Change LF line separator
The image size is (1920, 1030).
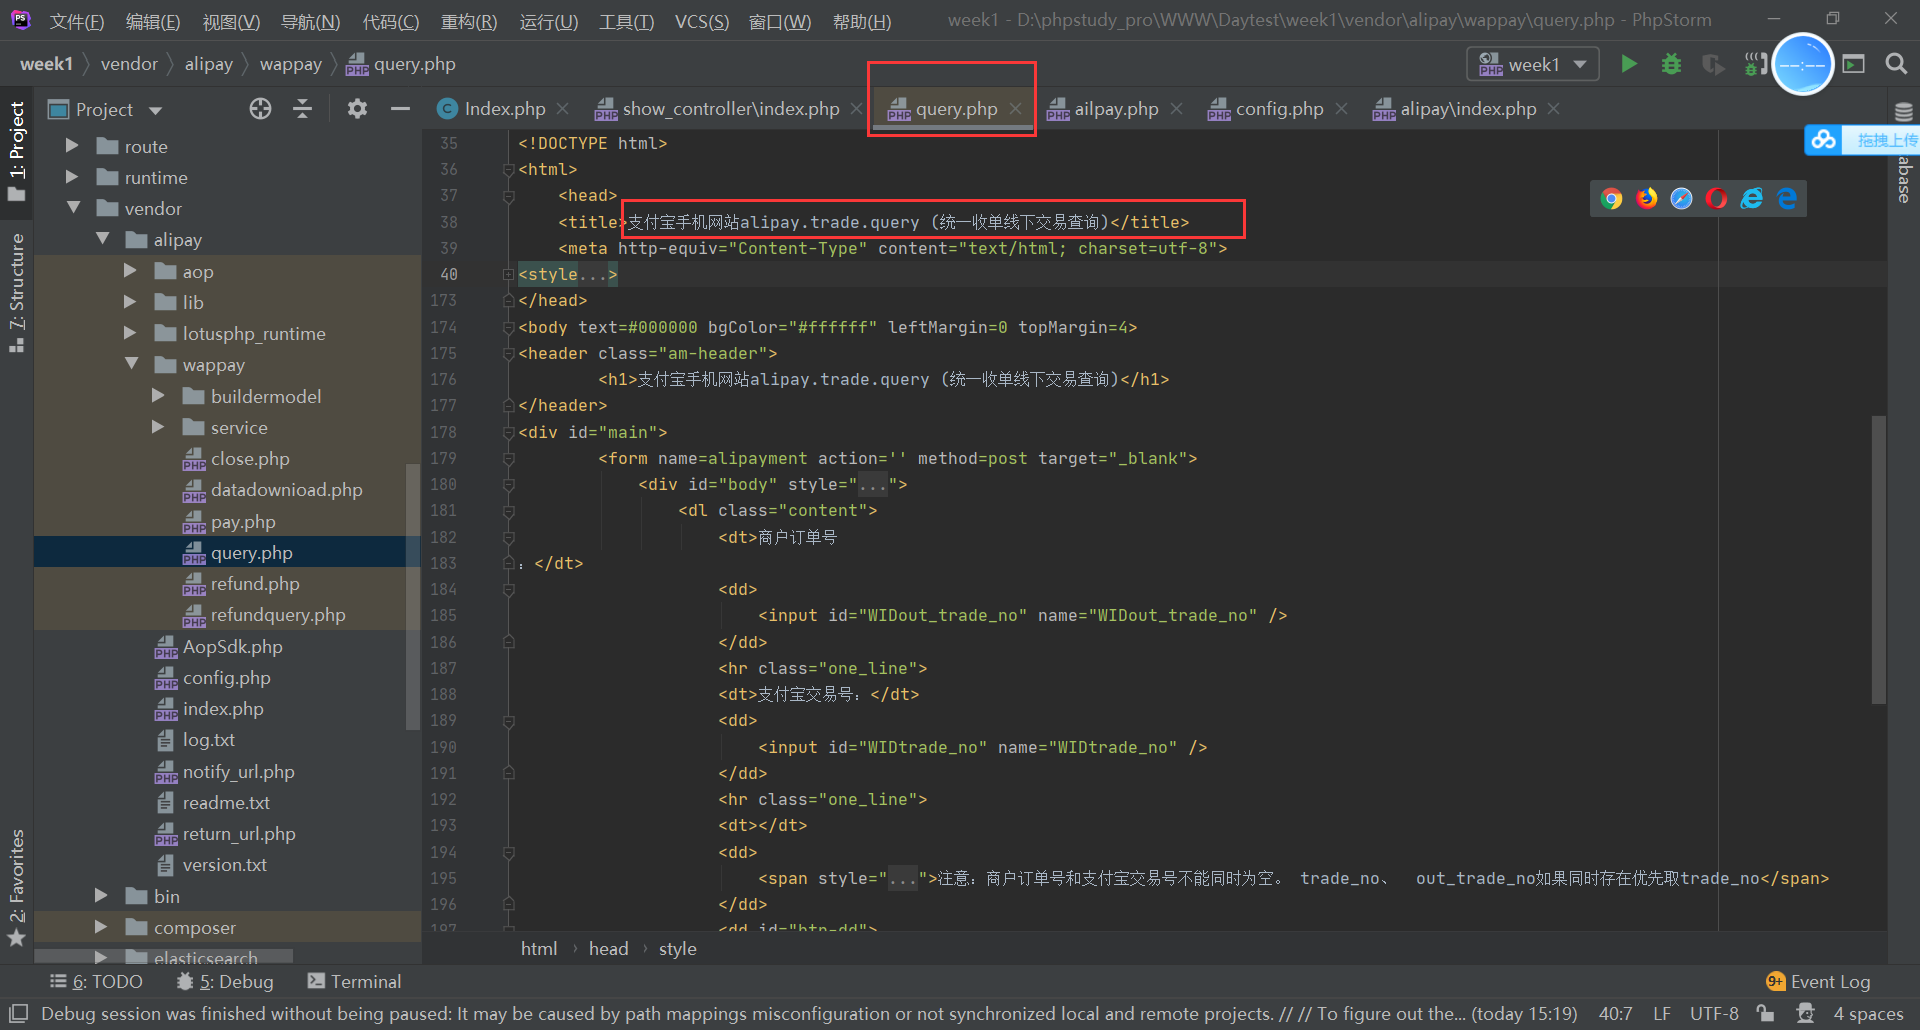(x=1661, y=1013)
